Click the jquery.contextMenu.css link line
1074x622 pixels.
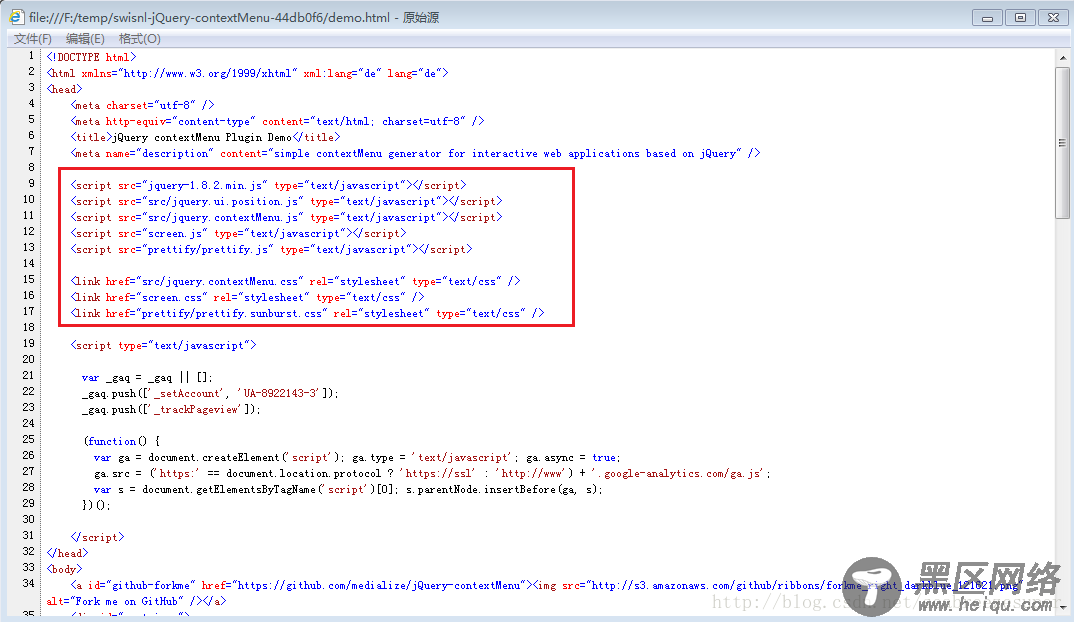(295, 282)
